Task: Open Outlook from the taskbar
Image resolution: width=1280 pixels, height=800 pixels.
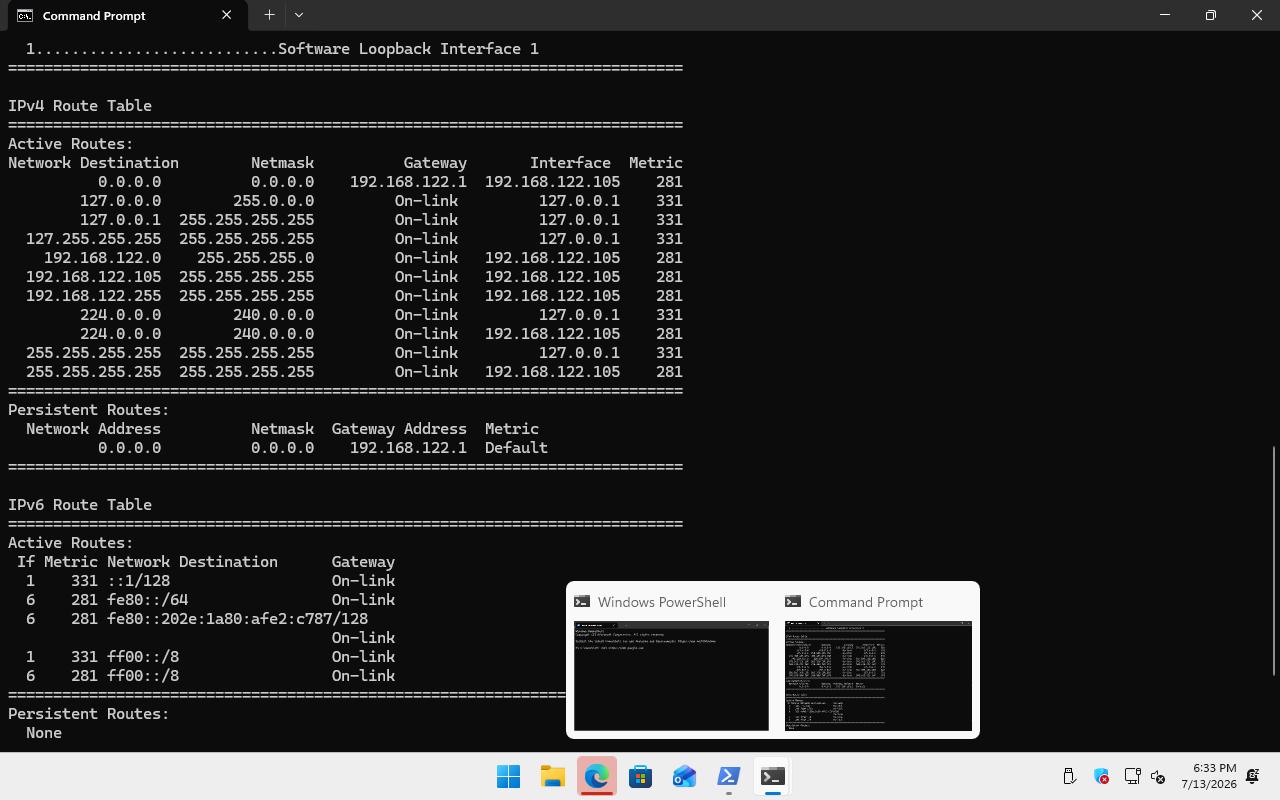Action: (684, 777)
